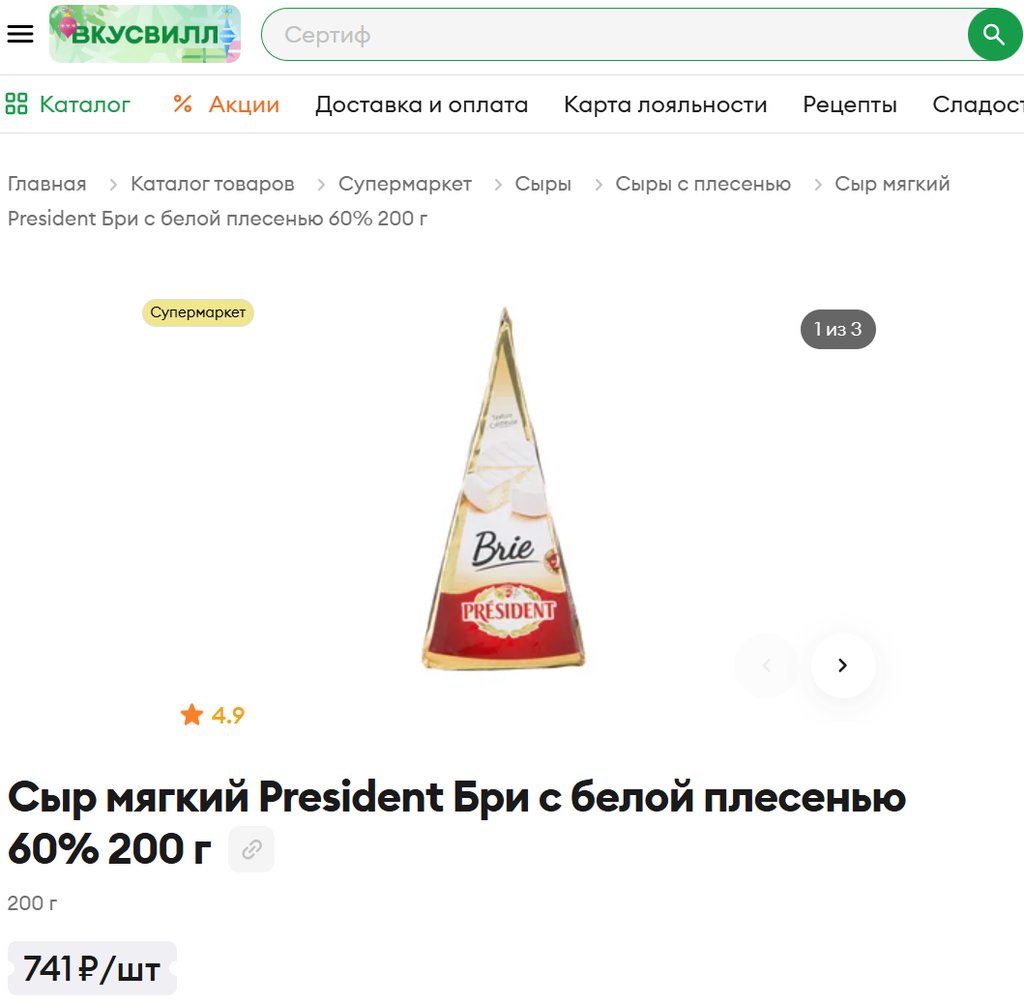Go to the ВкусВилл logo homepage
The height and width of the screenshot is (1004, 1024).
(x=145, y=34)
